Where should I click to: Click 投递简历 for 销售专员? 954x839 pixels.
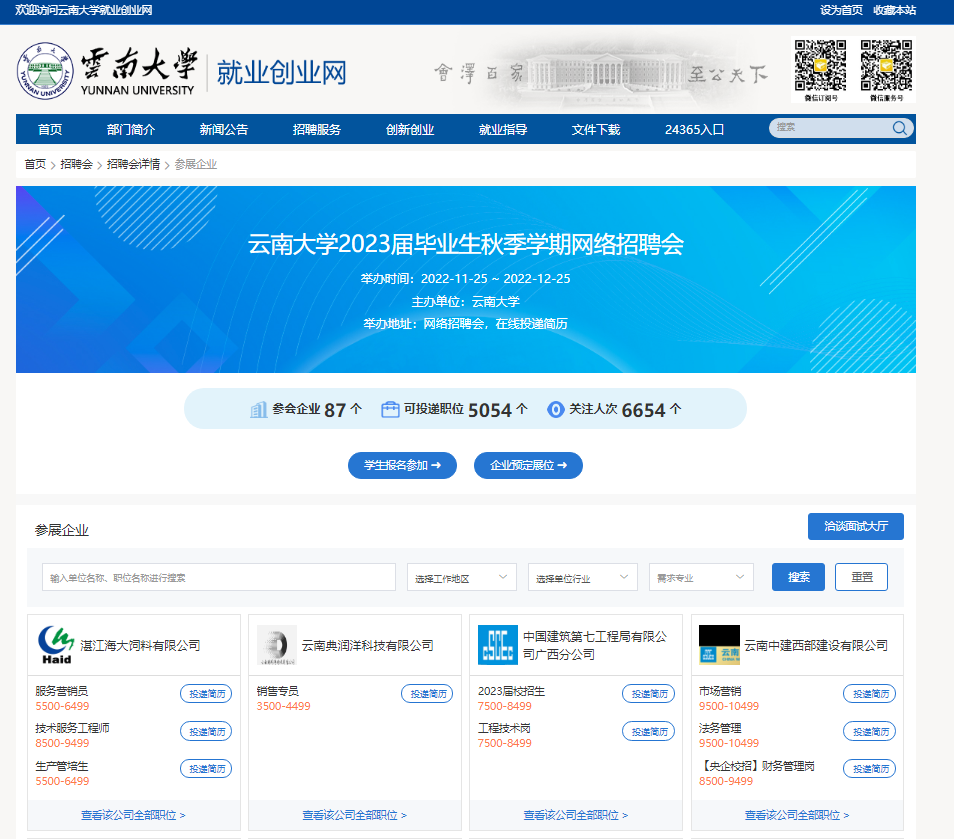click(427, 694)
